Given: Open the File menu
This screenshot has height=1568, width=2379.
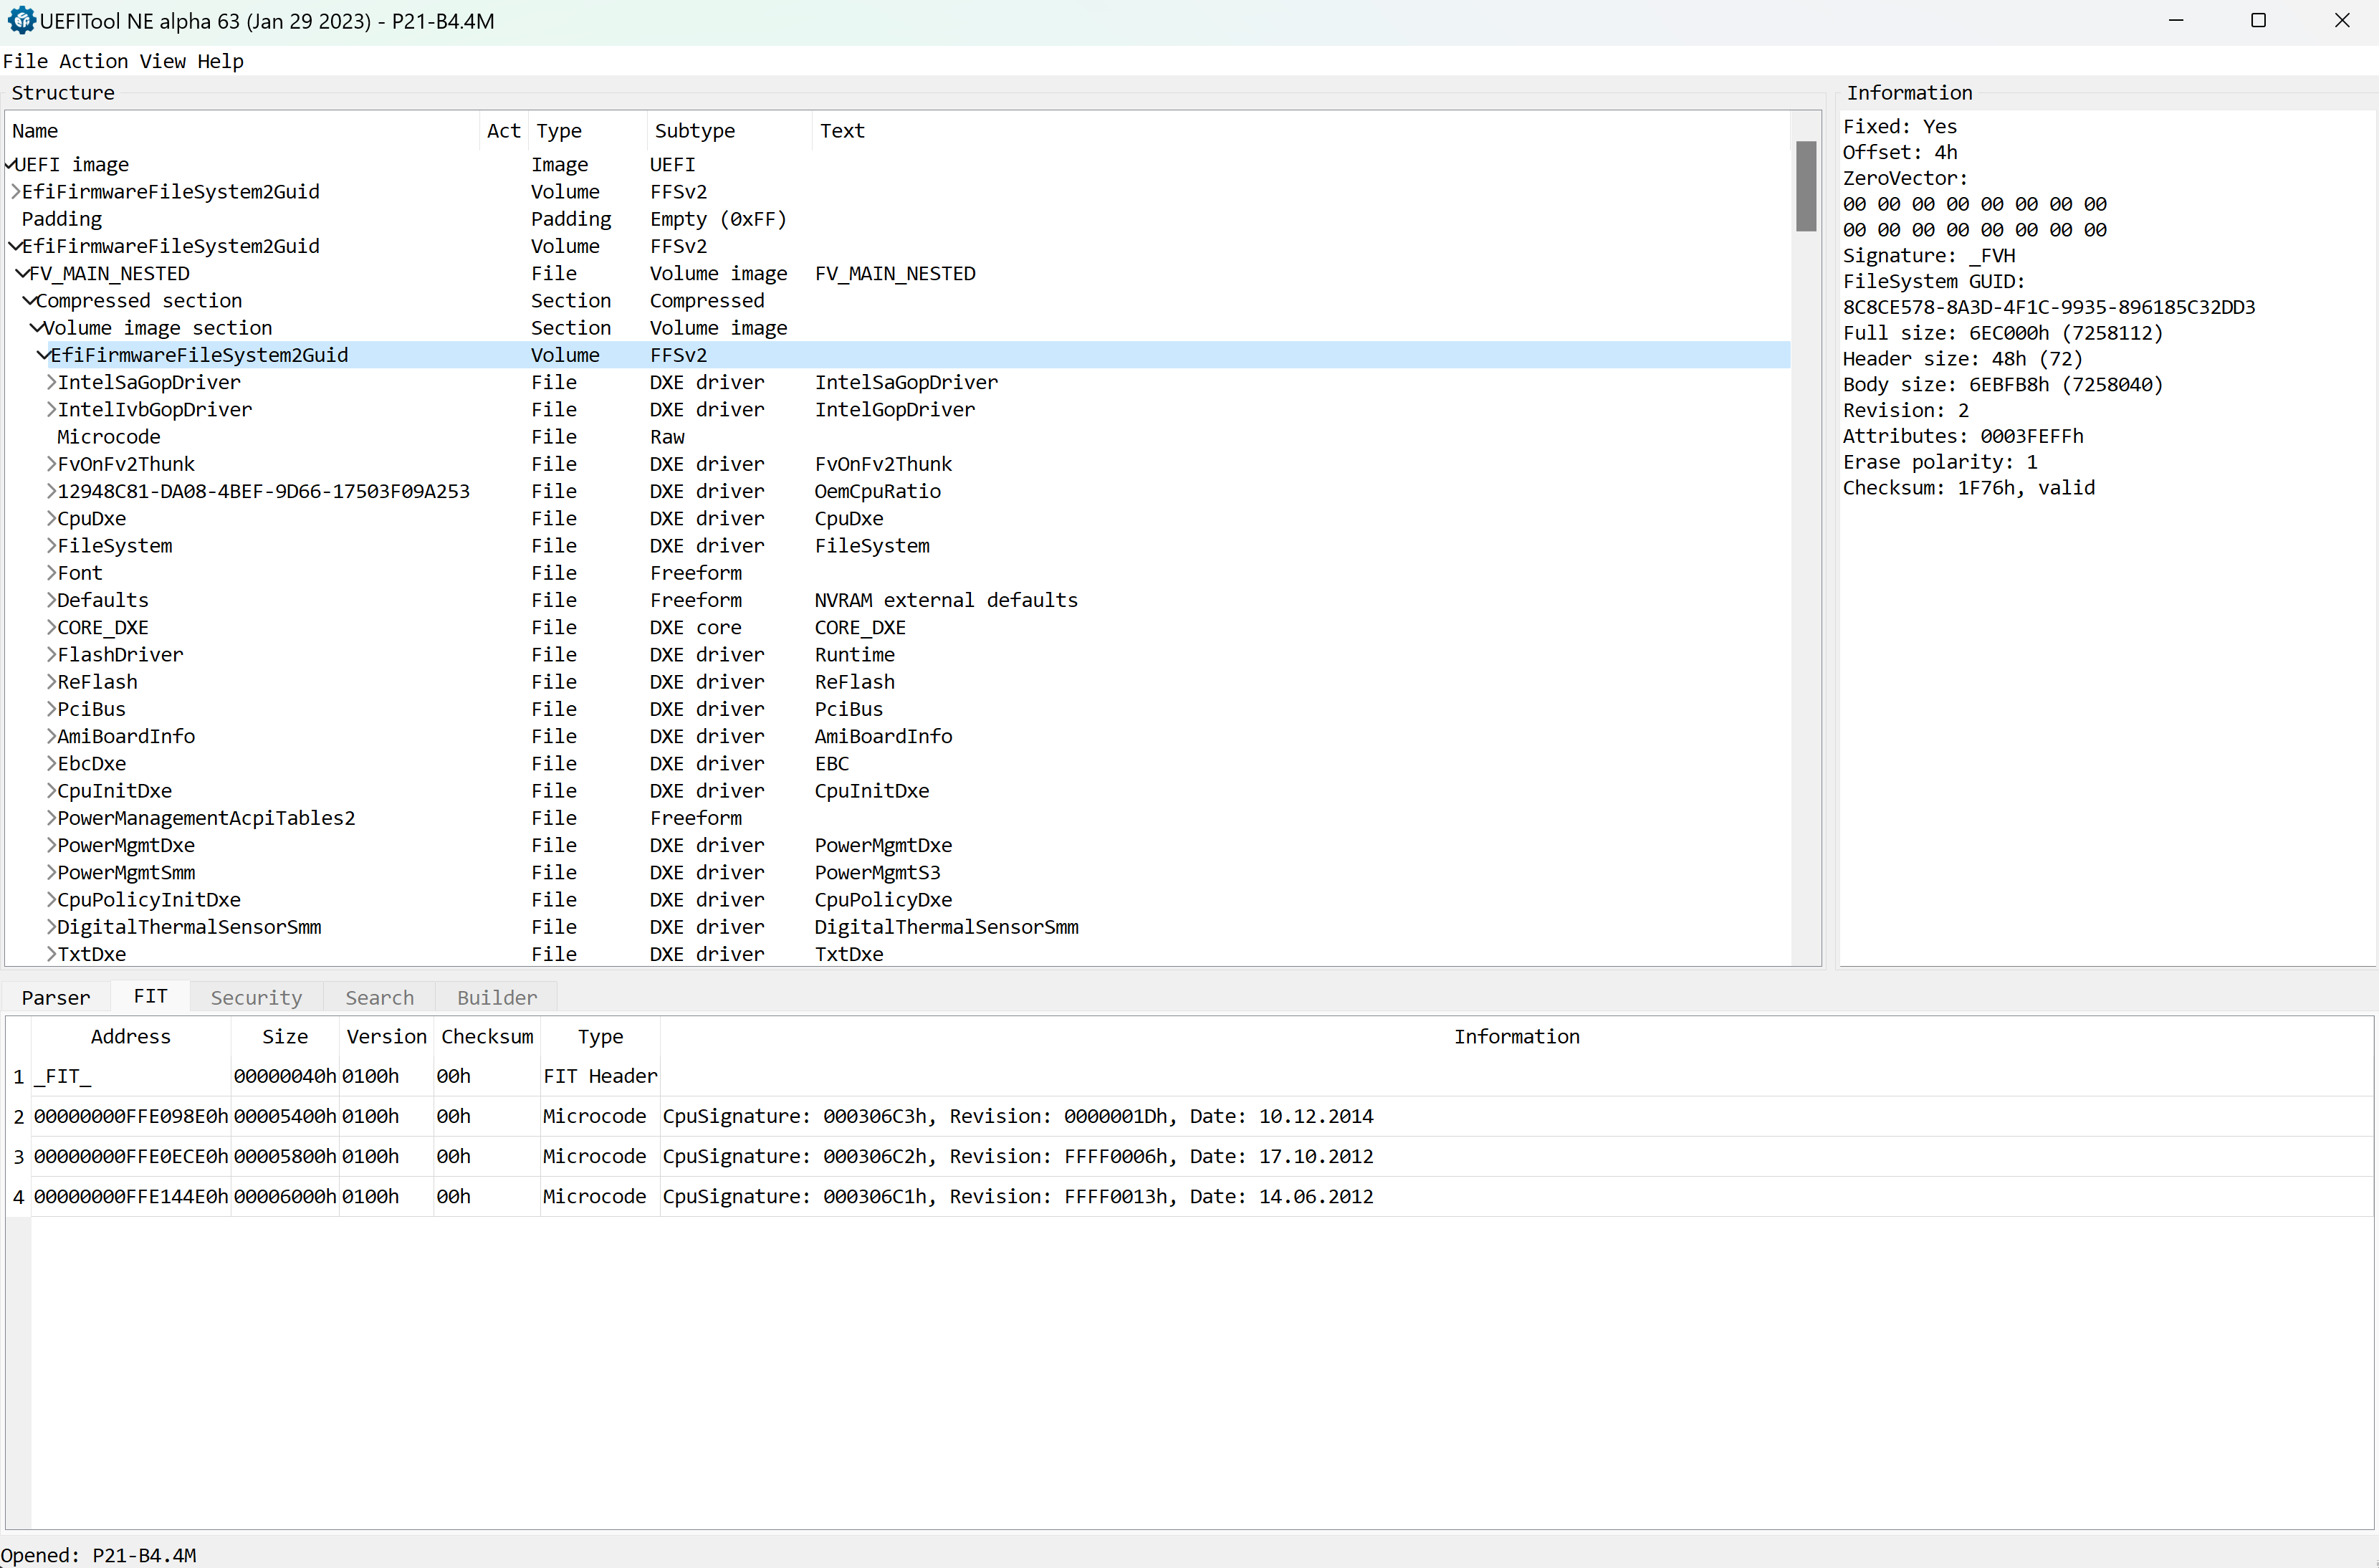Looking at the screenshot, I should (25, 61).
